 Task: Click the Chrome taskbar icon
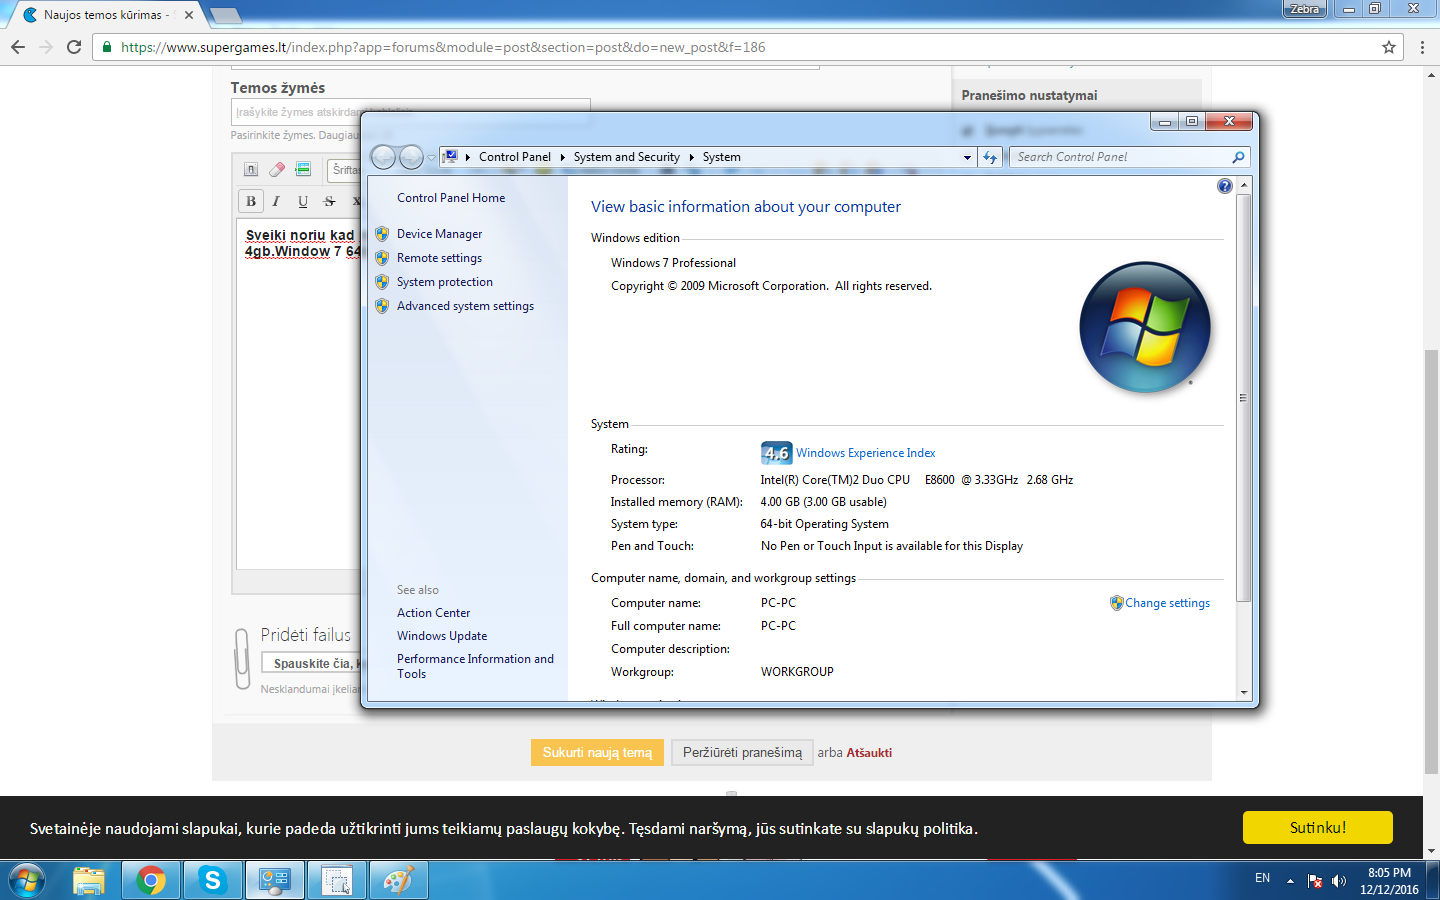click(x=151, y=880)
